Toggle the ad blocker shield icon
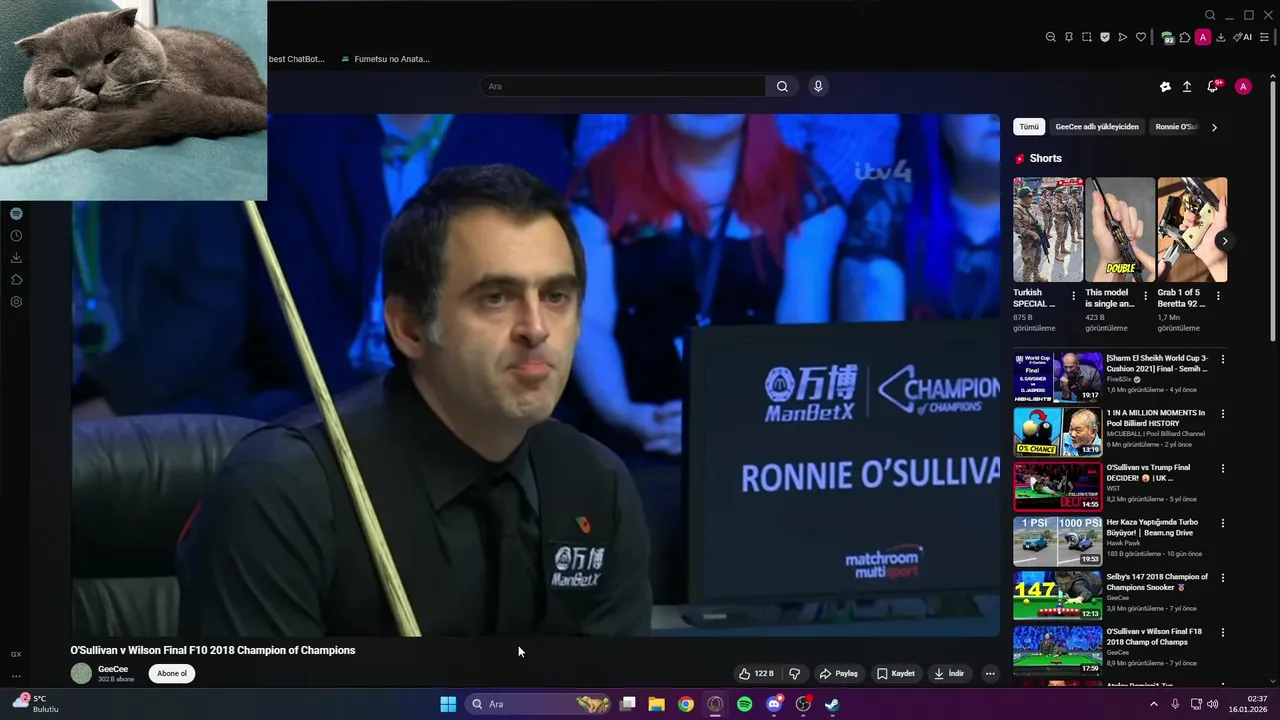 (x=1105, y=37)
